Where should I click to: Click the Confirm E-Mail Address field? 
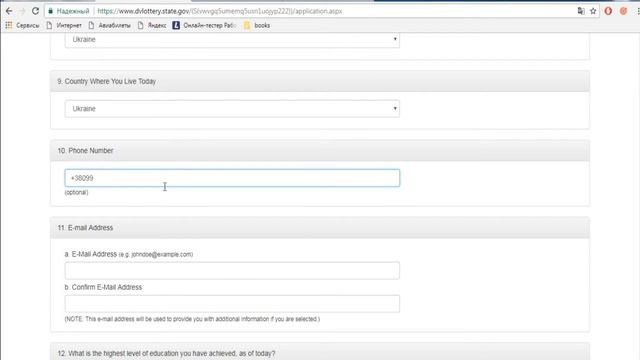(232, 304)
